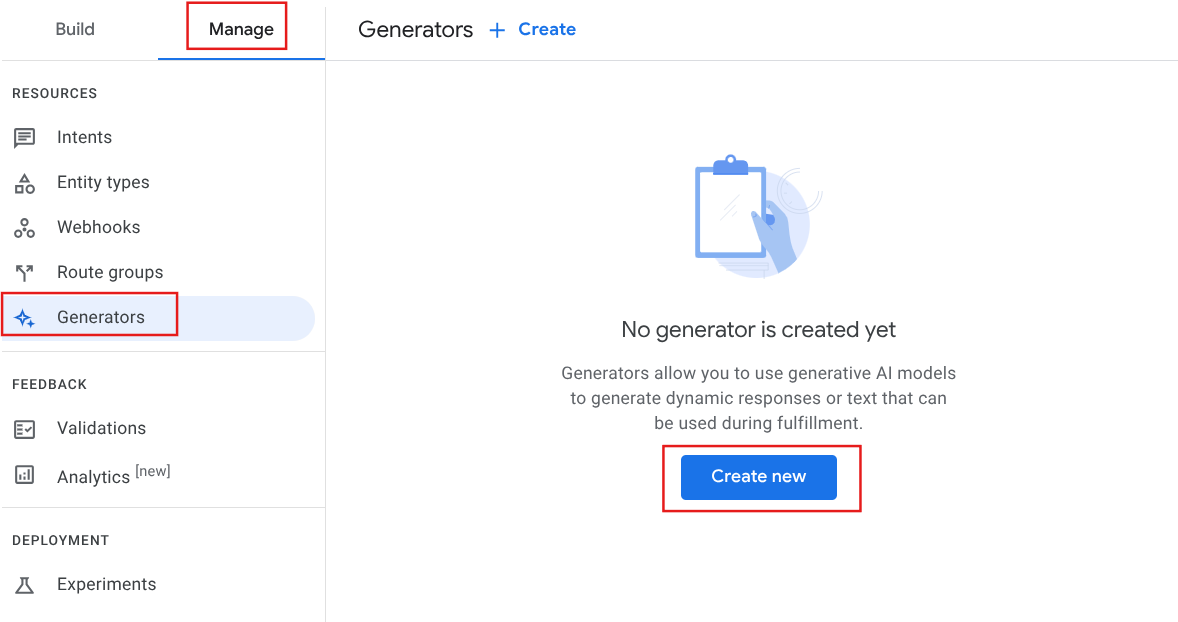Open Route groups in the sidebar
Image resolution: width=1178 pixels, height=622 pixels.
click(x=110, y=272)
